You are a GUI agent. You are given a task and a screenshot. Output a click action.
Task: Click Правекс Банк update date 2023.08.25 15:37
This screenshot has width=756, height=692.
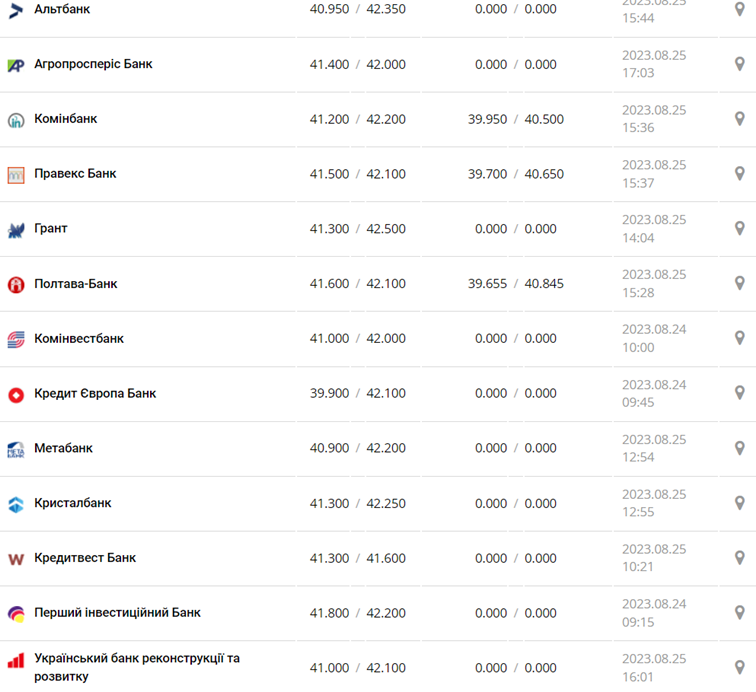(654, 174)
